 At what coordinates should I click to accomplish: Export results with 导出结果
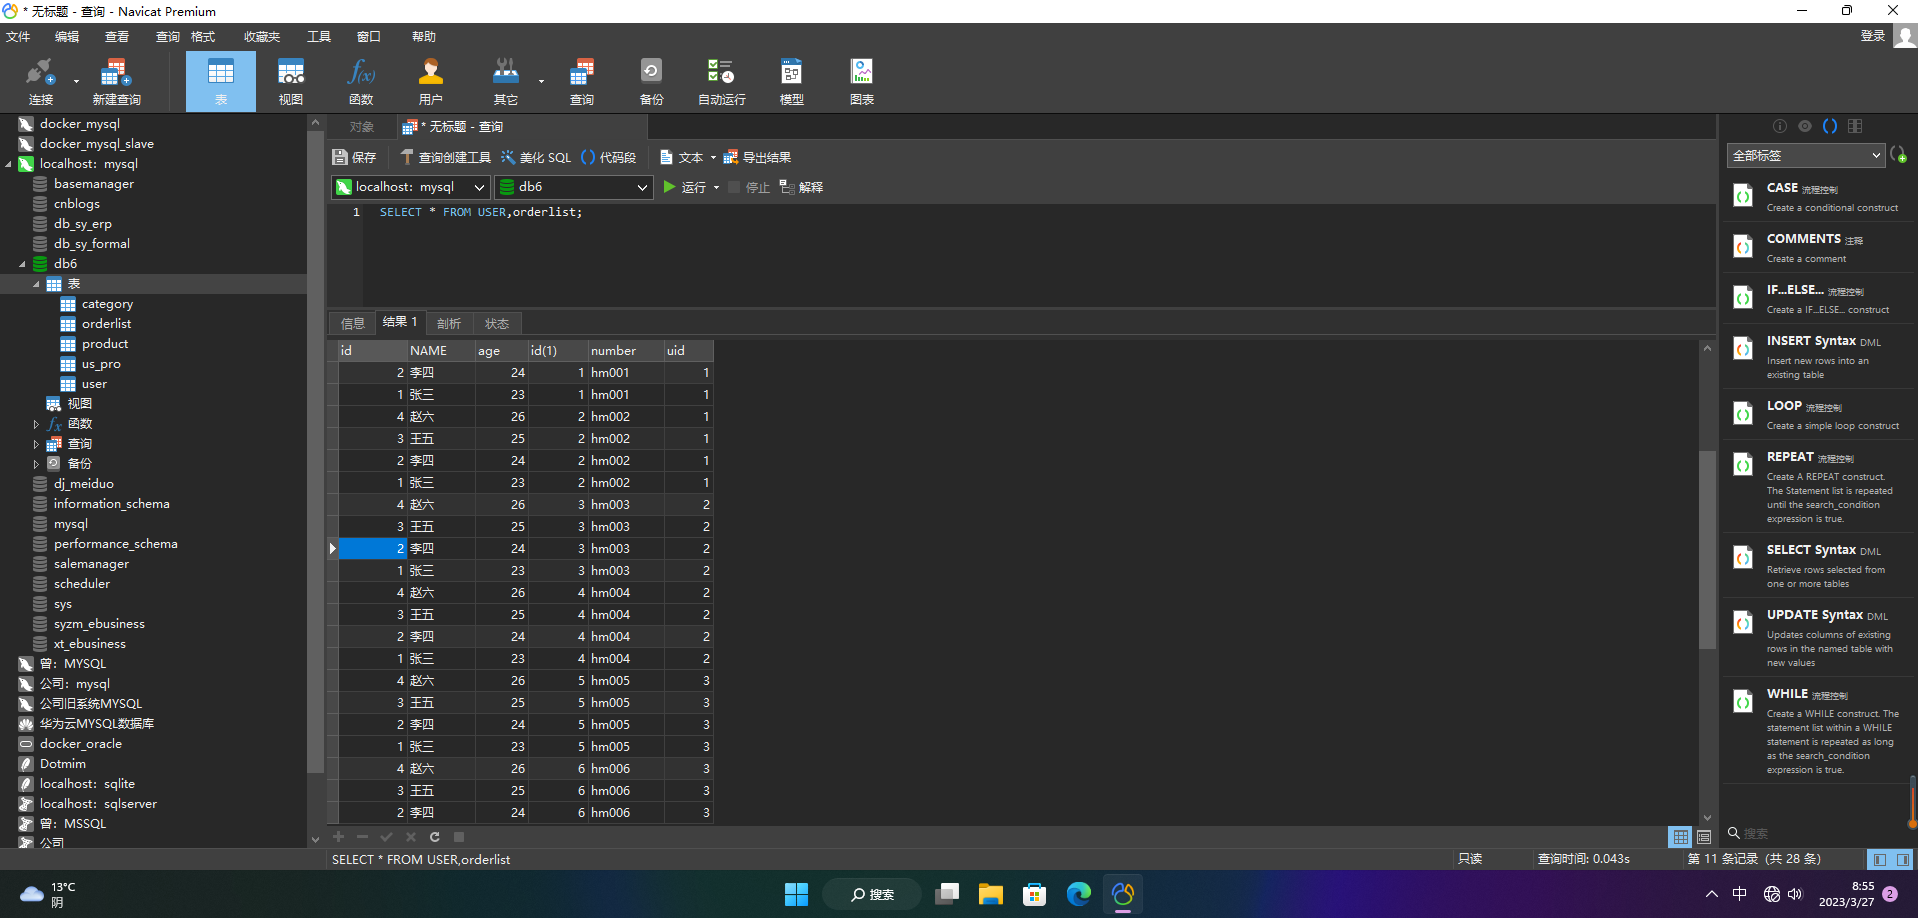pos(757,157)
